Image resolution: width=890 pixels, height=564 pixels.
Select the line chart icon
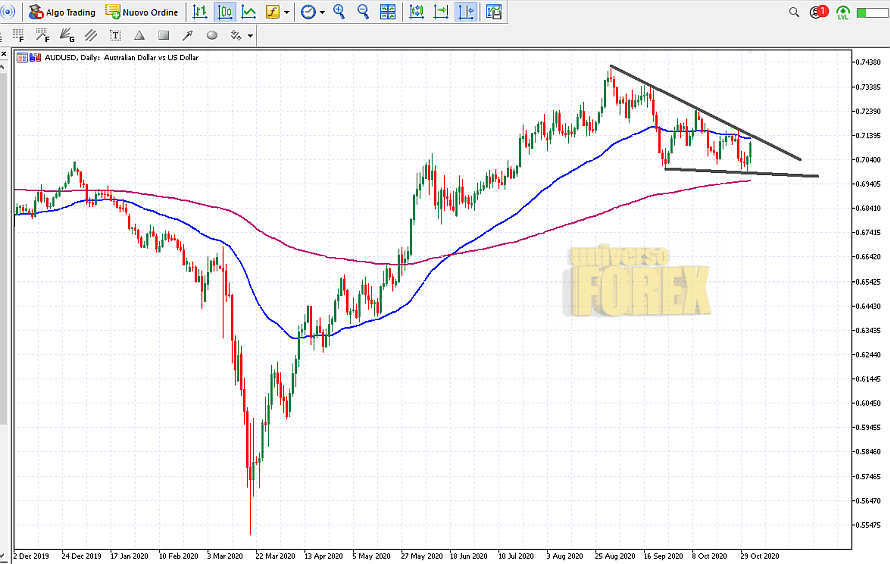(x=248, y=12)
